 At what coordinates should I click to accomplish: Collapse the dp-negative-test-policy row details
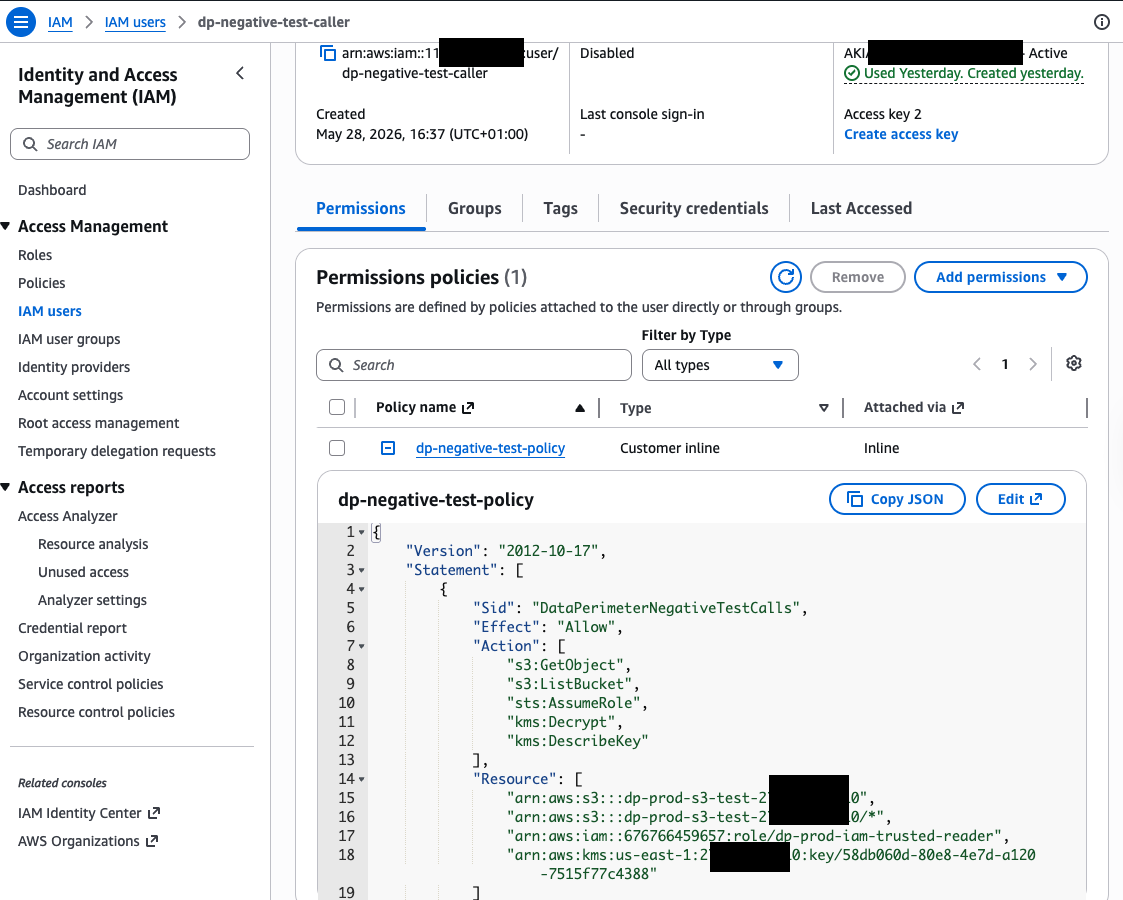(387, 448)
